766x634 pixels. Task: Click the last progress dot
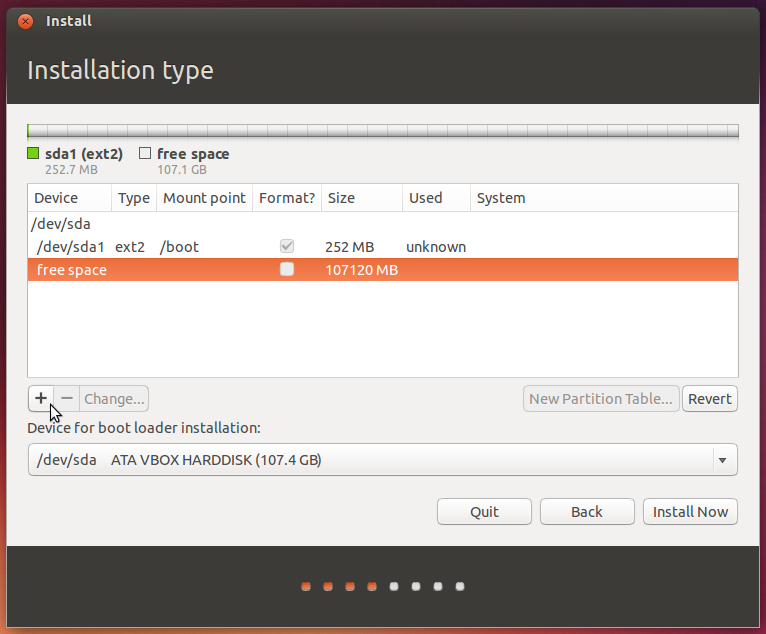460,586
